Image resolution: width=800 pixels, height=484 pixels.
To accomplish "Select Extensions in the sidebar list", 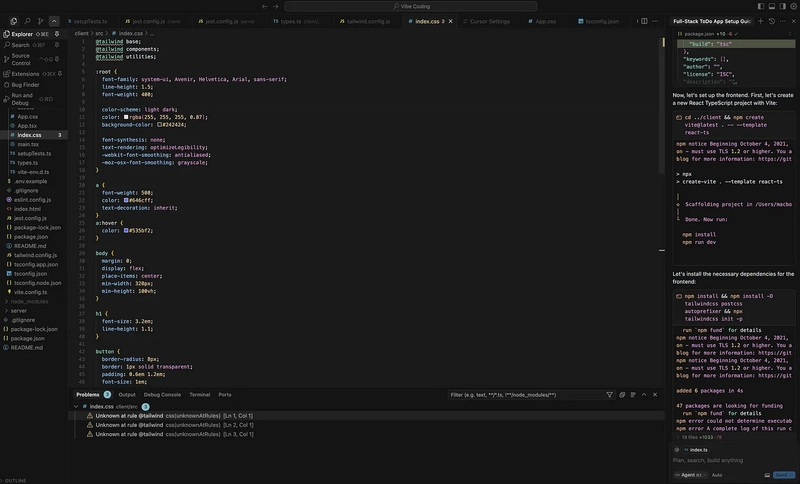I will [33, 74].
